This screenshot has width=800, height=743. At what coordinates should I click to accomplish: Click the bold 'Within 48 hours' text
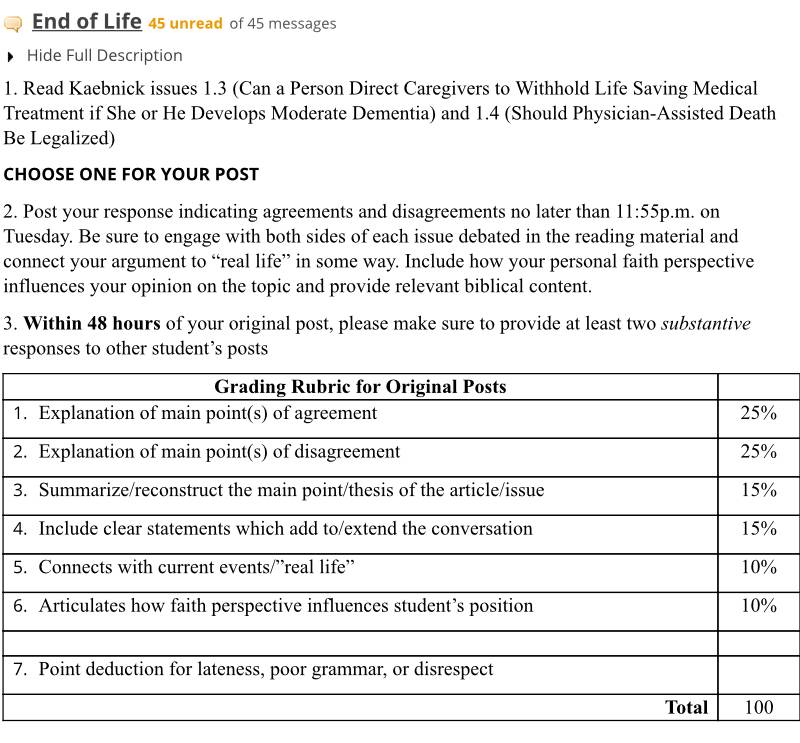92,324
